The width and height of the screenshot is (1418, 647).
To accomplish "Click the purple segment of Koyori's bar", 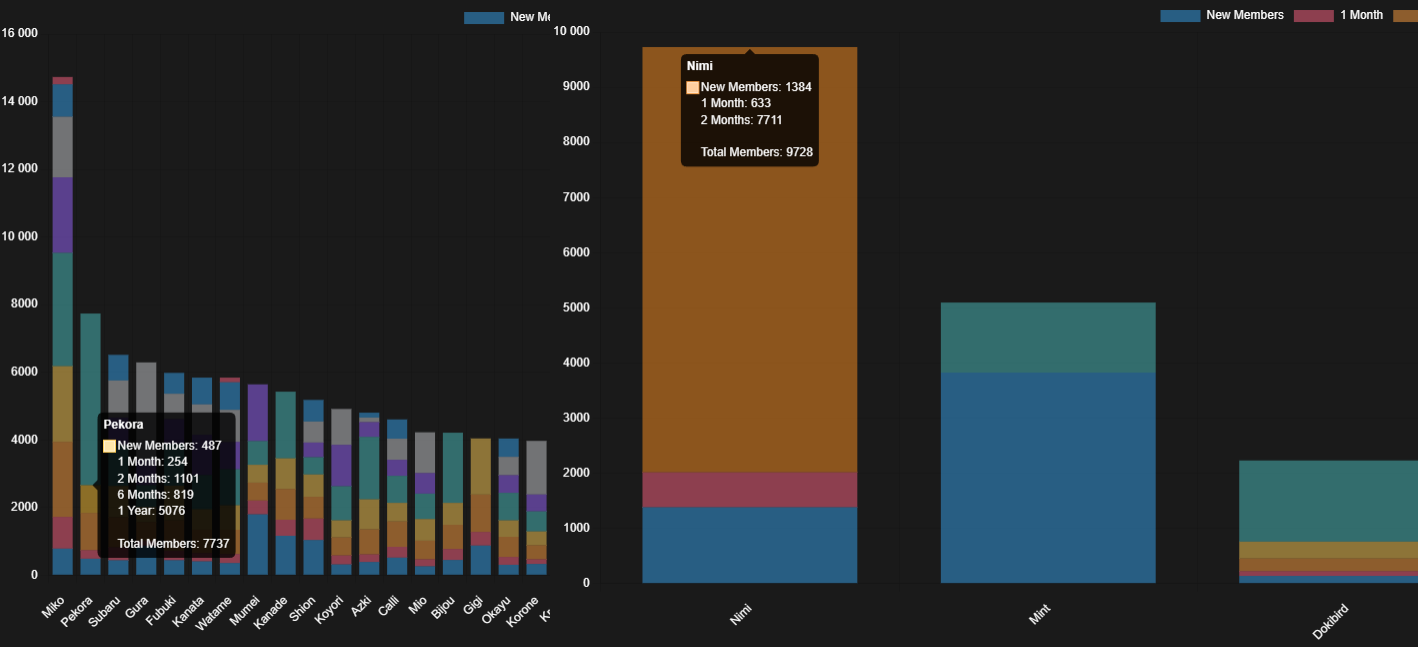I will [342, 465].
